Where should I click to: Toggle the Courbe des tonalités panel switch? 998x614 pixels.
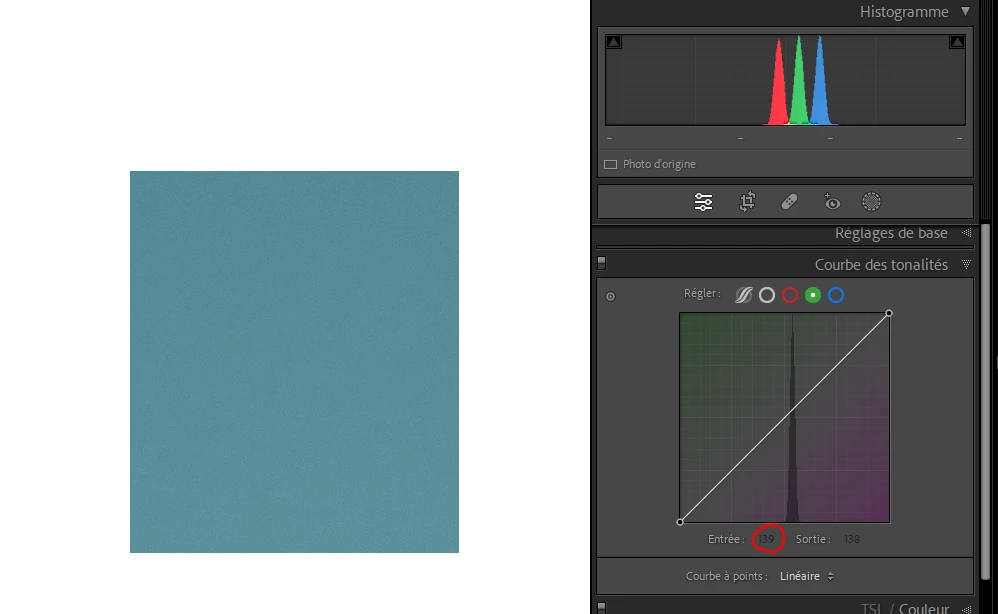pyautogui.click(x=601, y=263)
